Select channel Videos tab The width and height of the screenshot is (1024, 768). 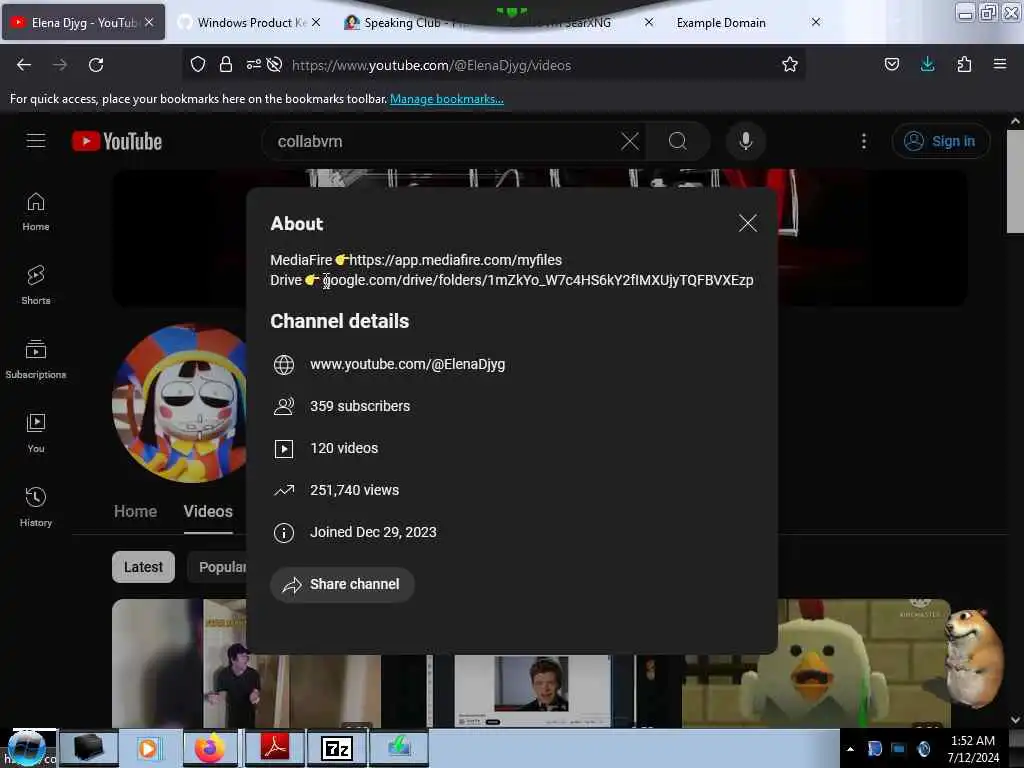208,511
